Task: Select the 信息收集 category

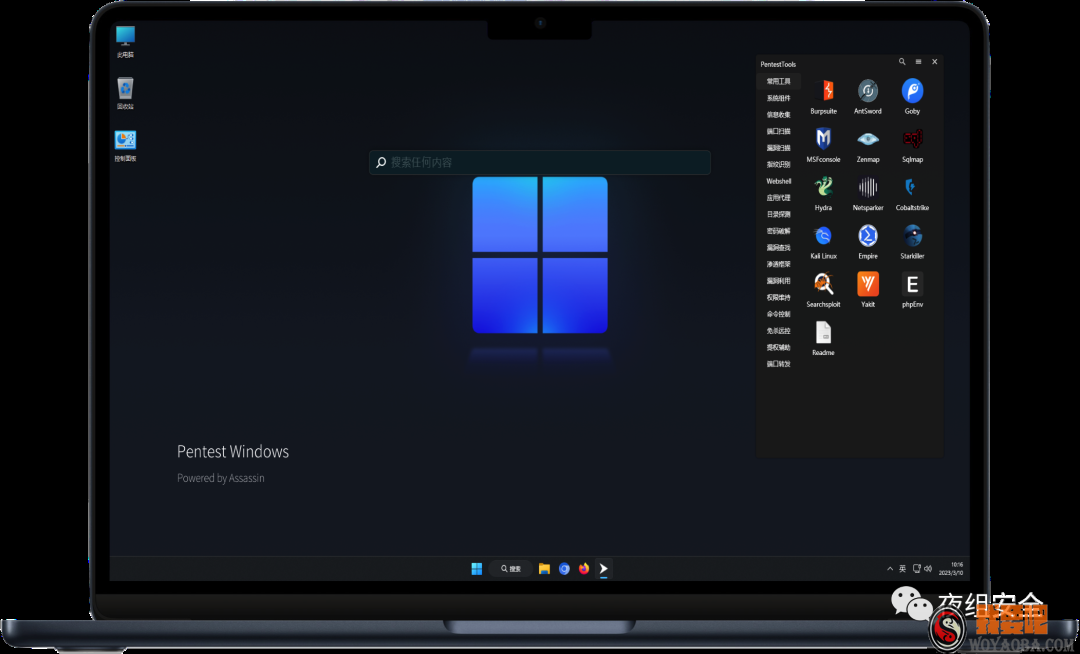Action: pyautogui.click(x=778, y=114)
